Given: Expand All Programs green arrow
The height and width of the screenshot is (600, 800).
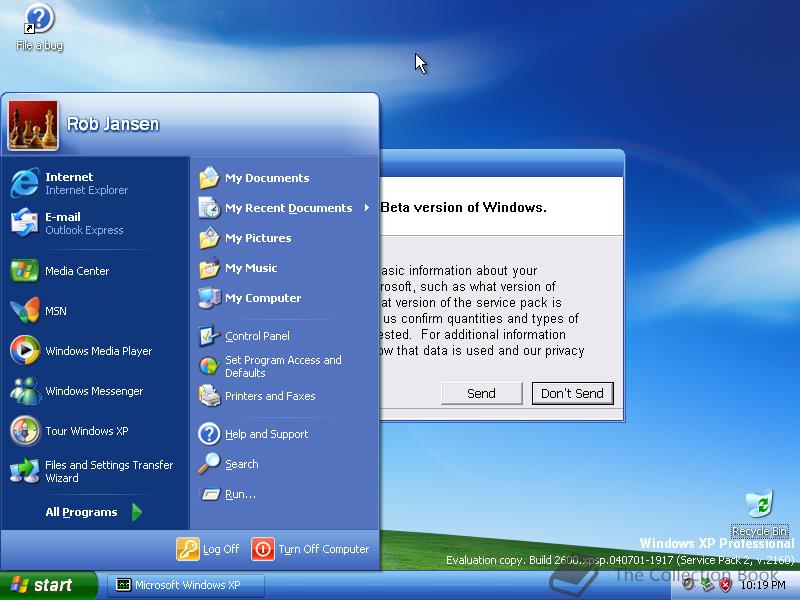Looking at the screenshot, I should 136,512.
